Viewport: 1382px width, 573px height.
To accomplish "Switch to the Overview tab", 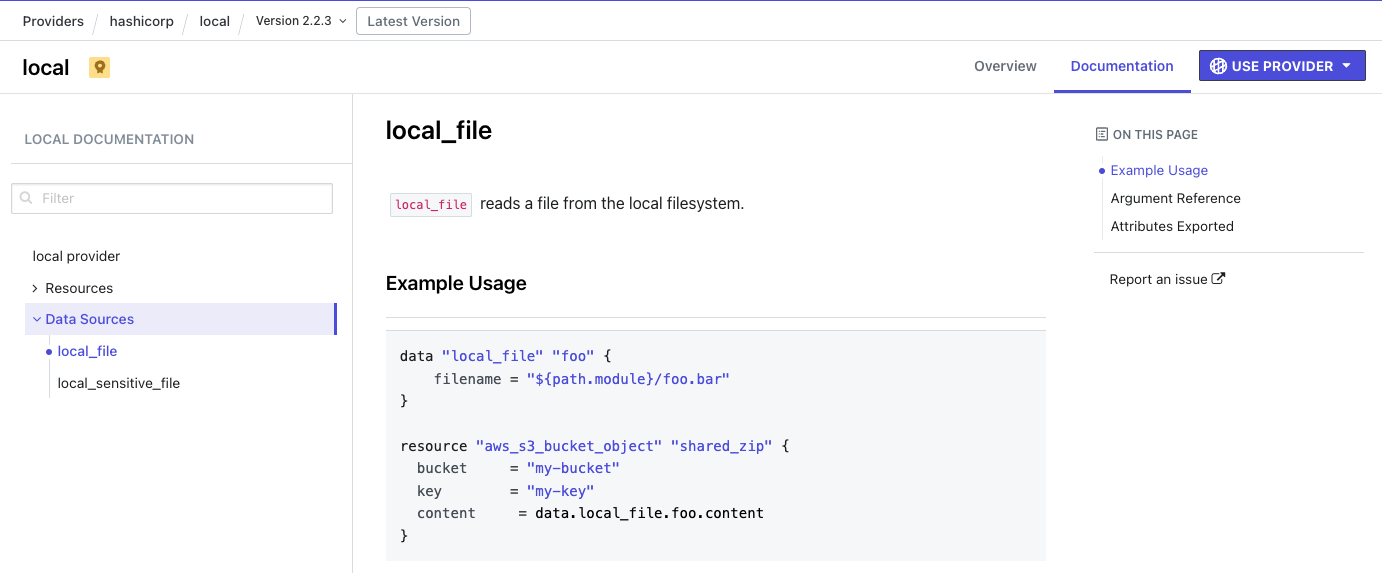I will [1005, 66].
